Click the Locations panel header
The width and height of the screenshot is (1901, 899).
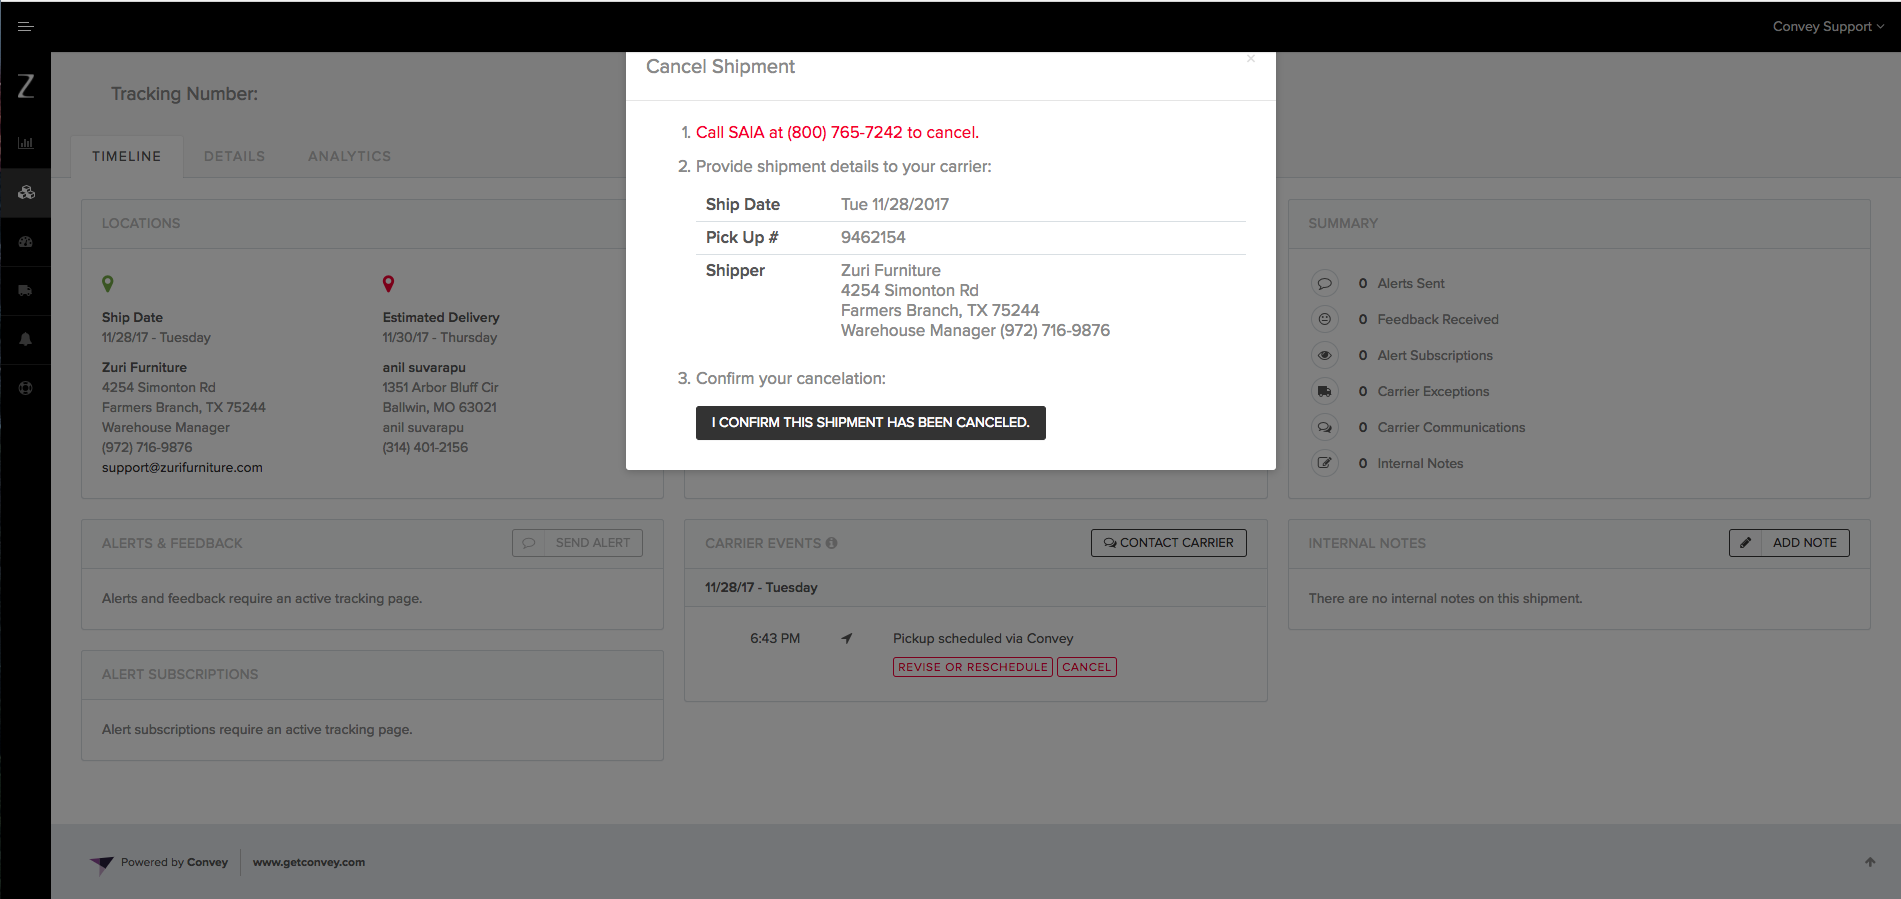click(372, 224)
